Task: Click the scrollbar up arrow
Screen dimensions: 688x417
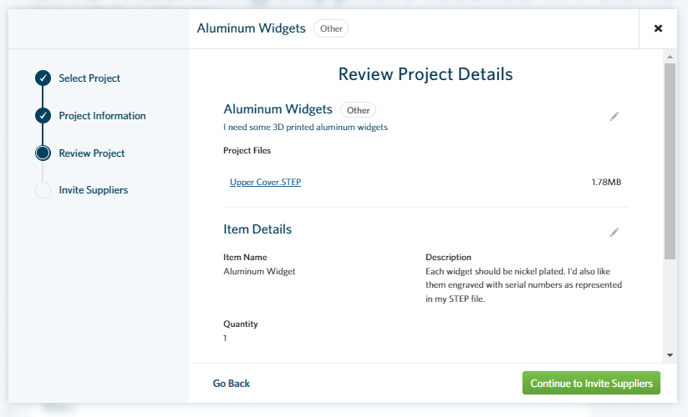Action: click(x=670, y=57)
